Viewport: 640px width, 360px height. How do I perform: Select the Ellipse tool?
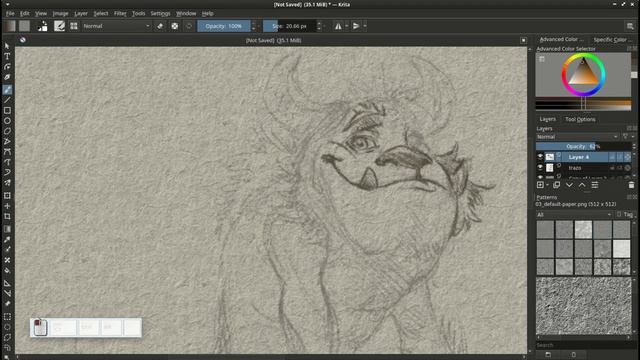(x=7, y=121)
